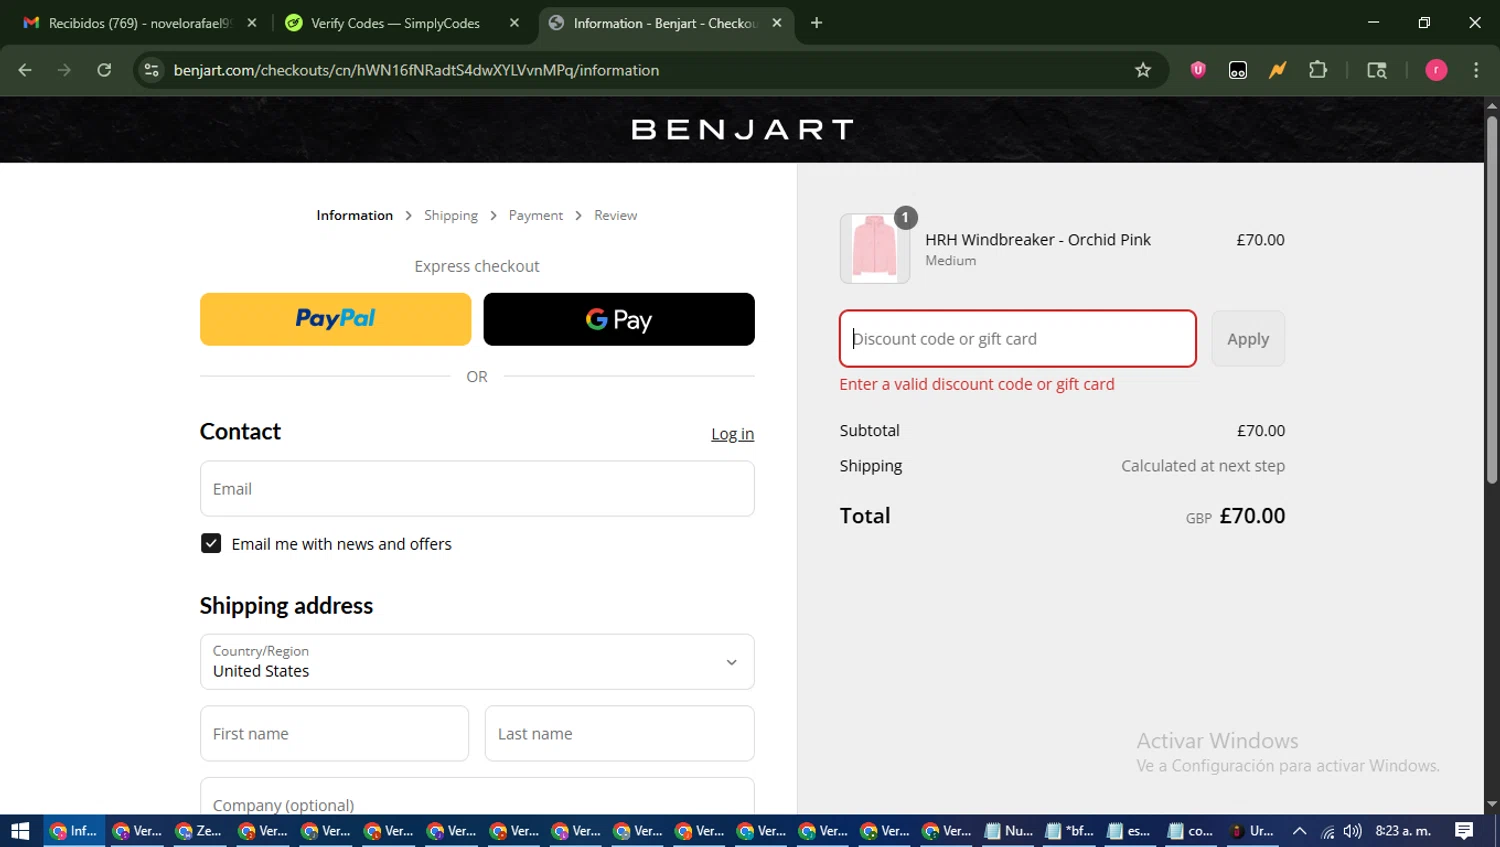
Task: Click Shipping breadcrumb step
Action: 451,215
